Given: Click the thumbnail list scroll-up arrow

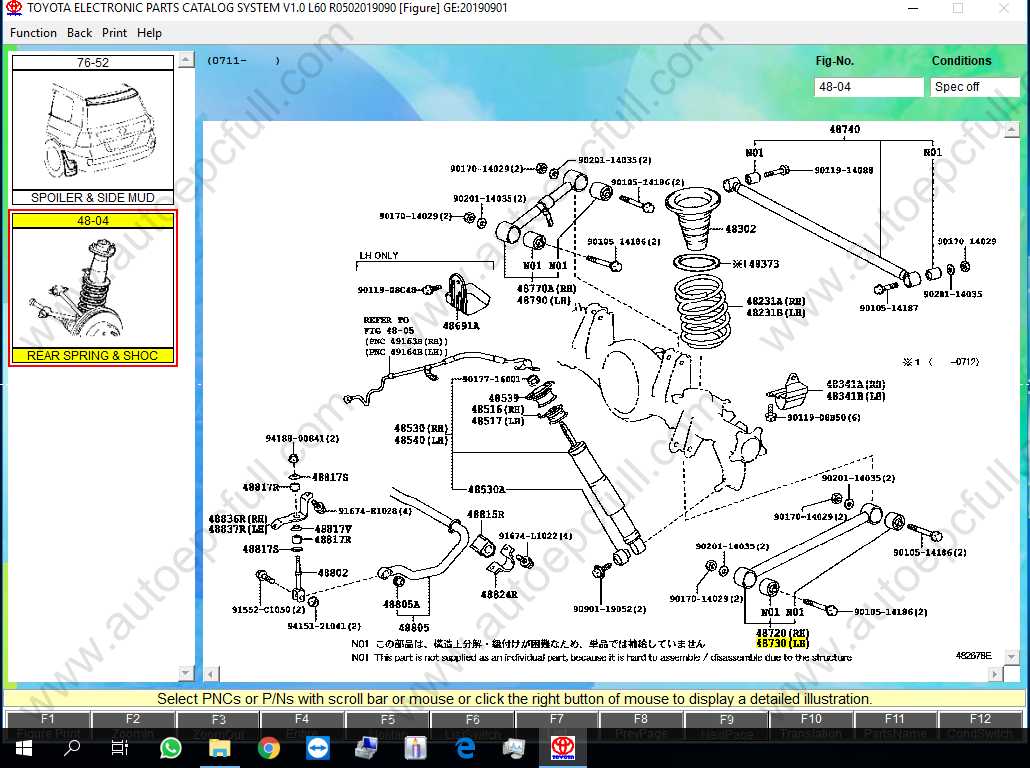Looking at the screenshot, I should [187, 60].
